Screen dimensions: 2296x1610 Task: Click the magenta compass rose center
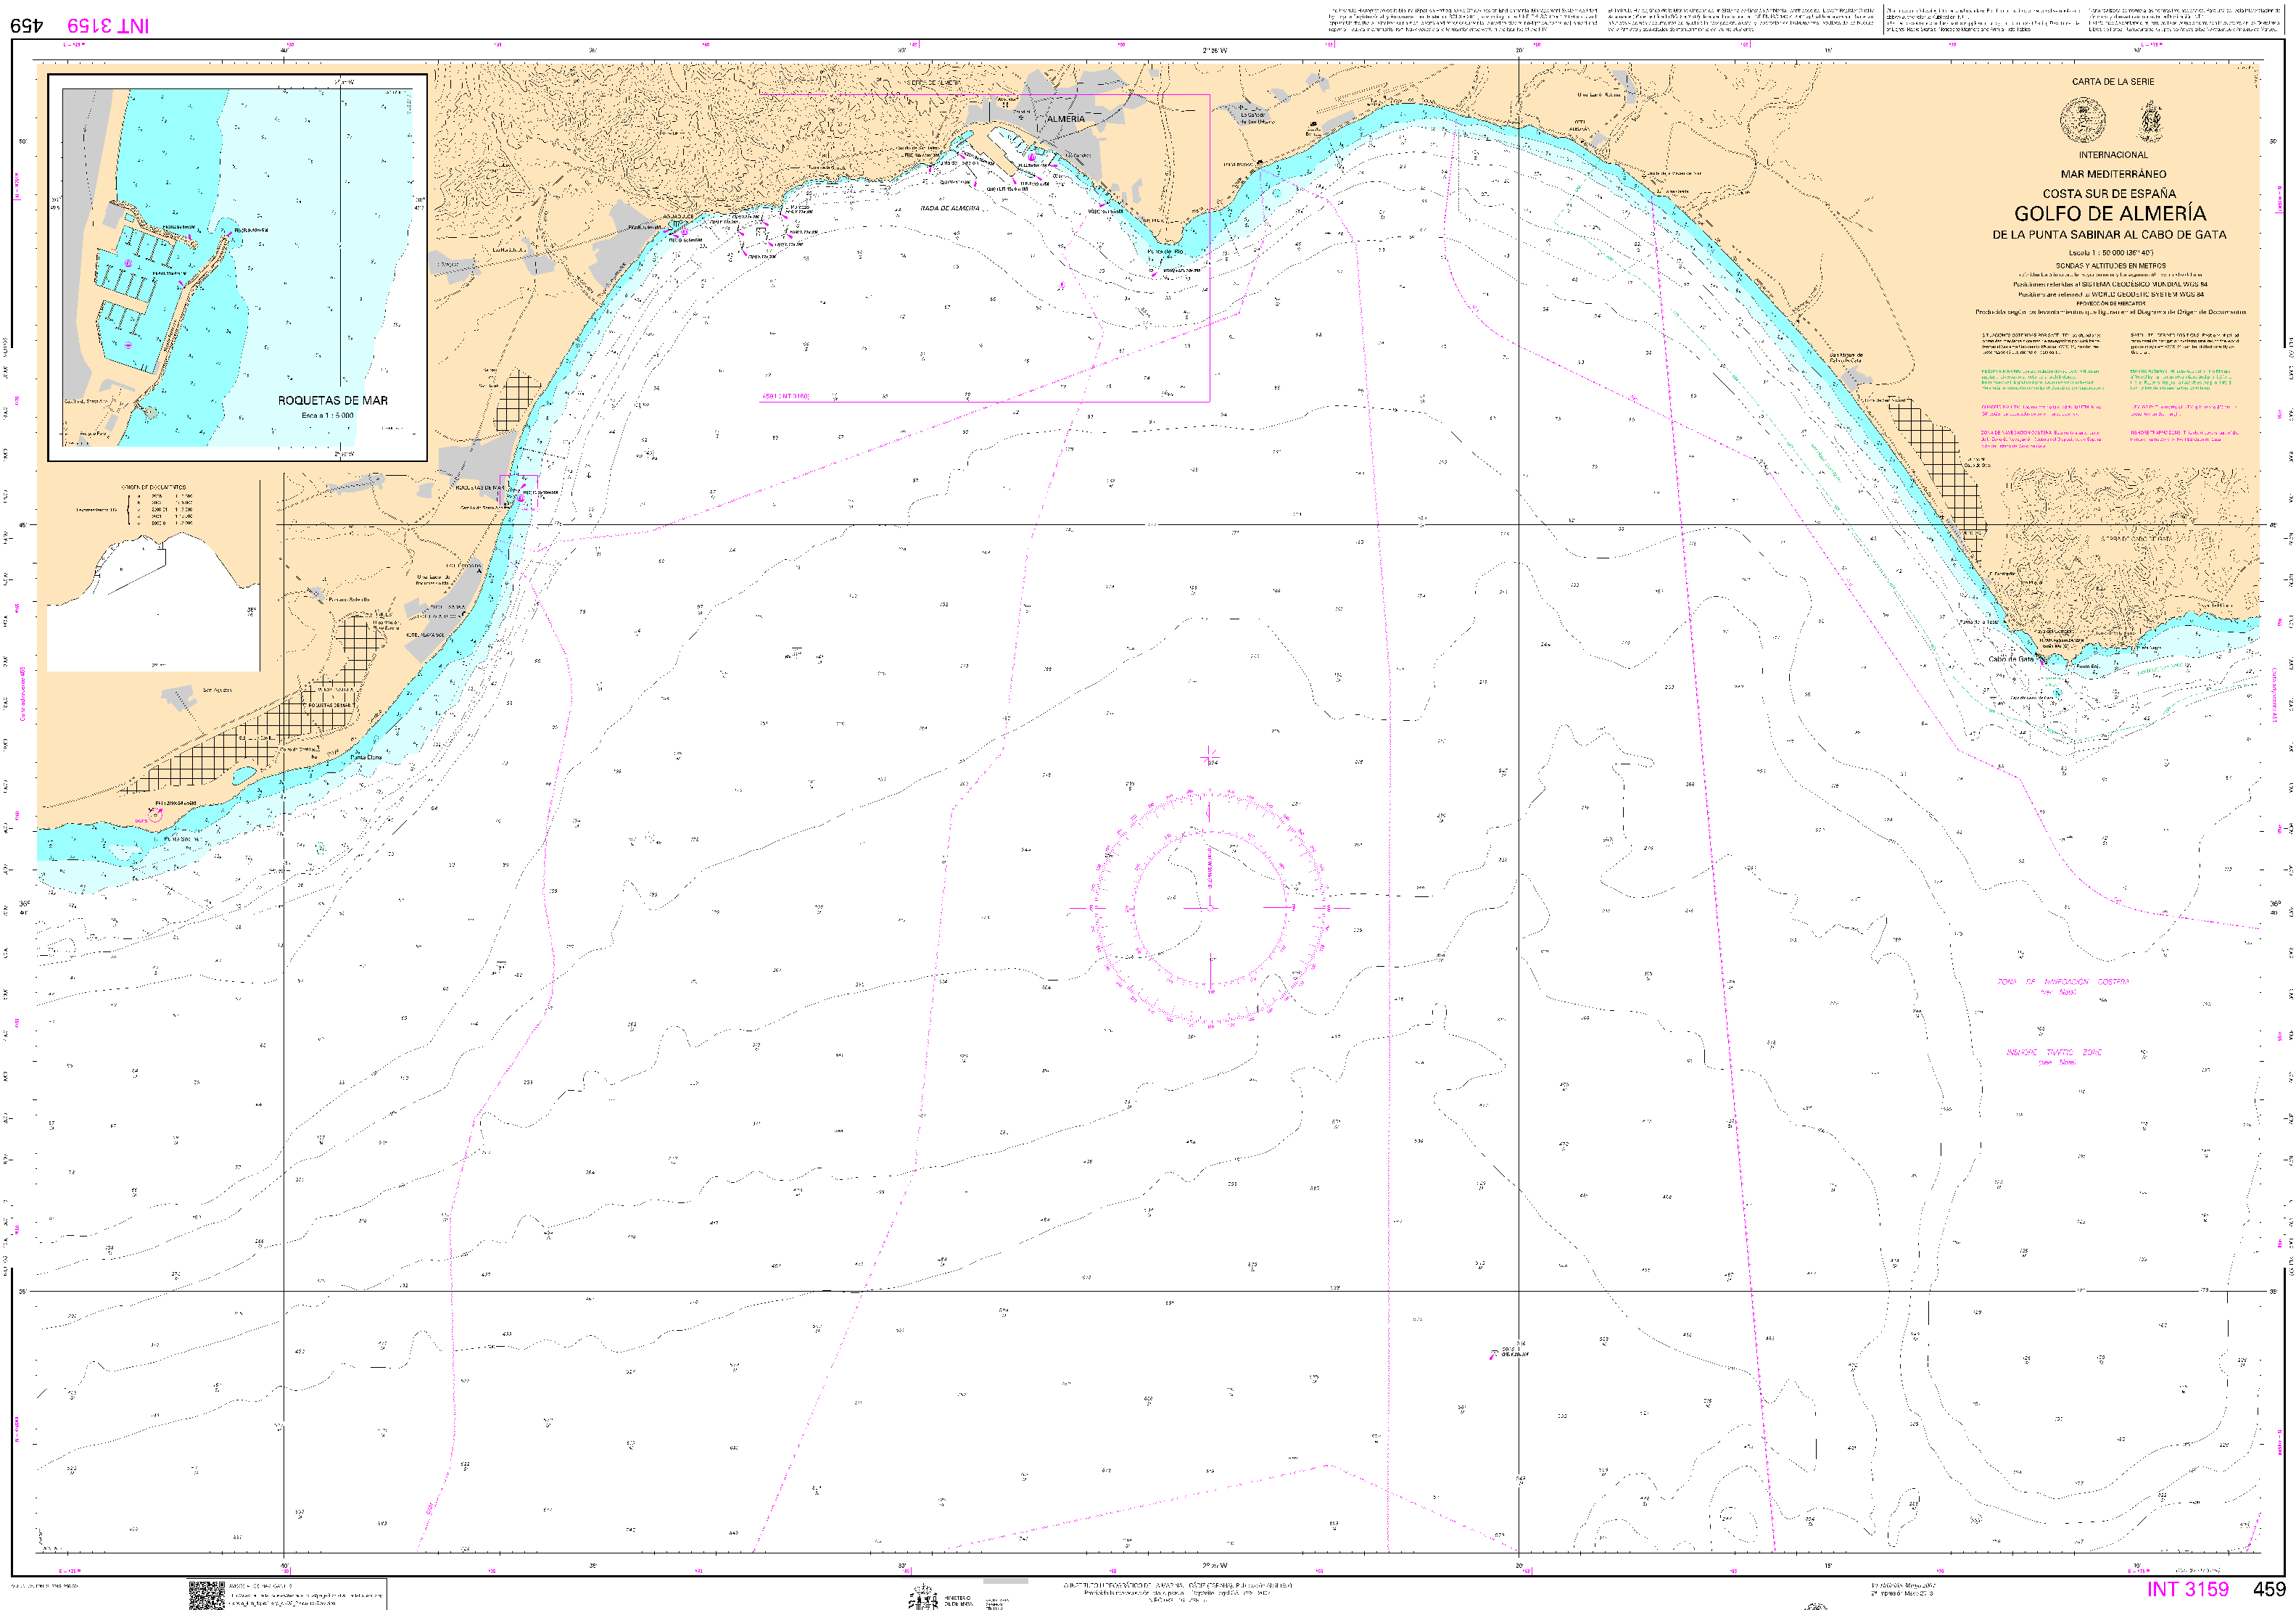(x=1210, y=907)
